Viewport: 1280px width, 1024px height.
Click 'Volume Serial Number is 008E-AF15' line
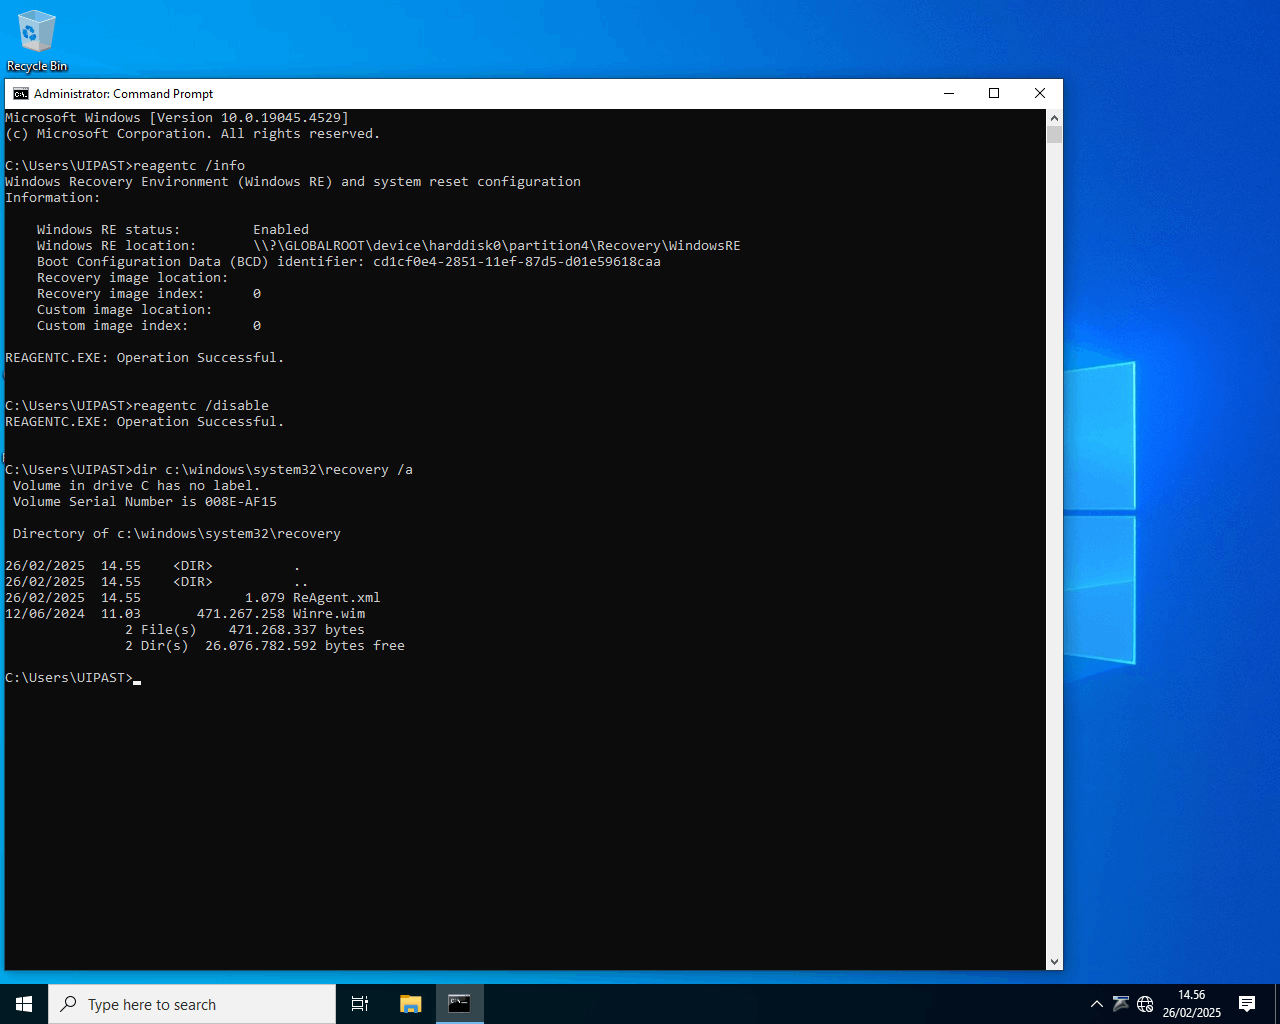click(x=145, y=501)
